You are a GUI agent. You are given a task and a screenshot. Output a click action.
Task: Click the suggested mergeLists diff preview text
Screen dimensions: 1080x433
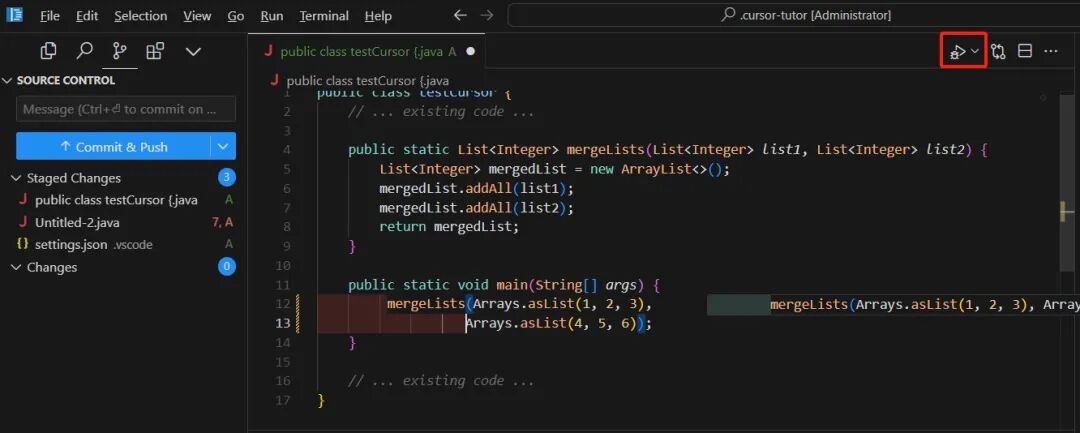[924, 304]
